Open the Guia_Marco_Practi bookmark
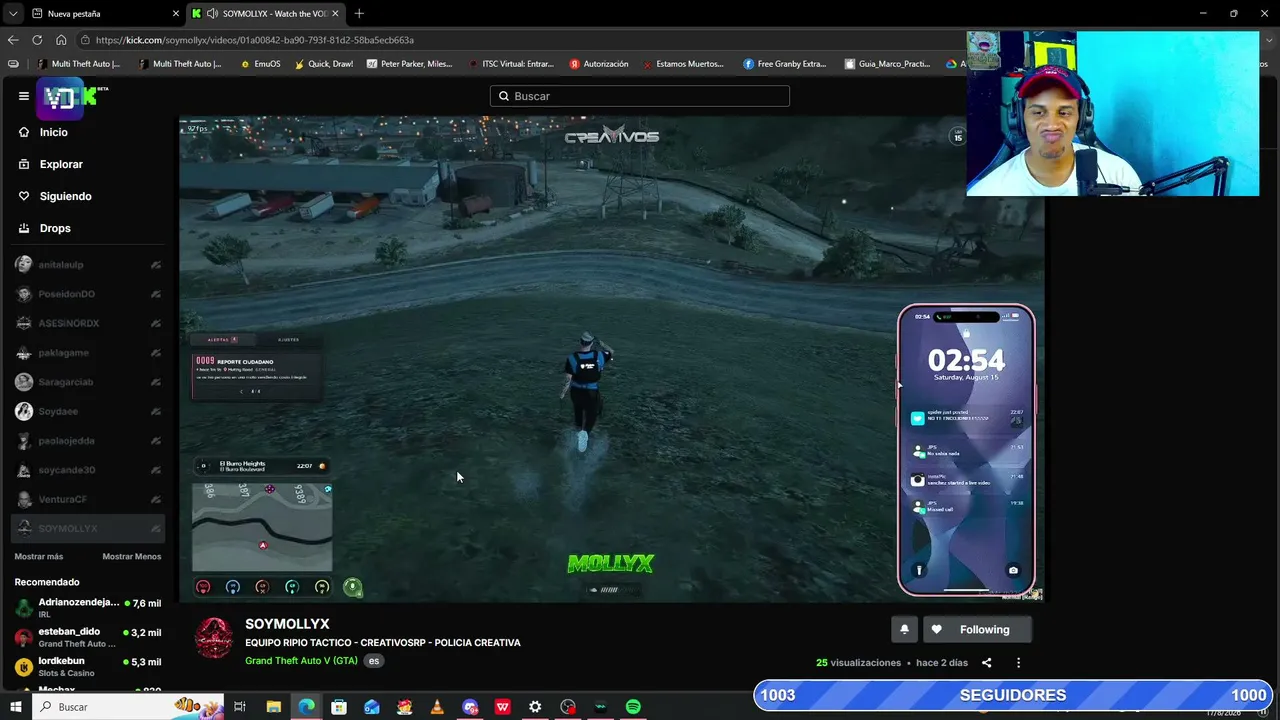 (887, 64)
